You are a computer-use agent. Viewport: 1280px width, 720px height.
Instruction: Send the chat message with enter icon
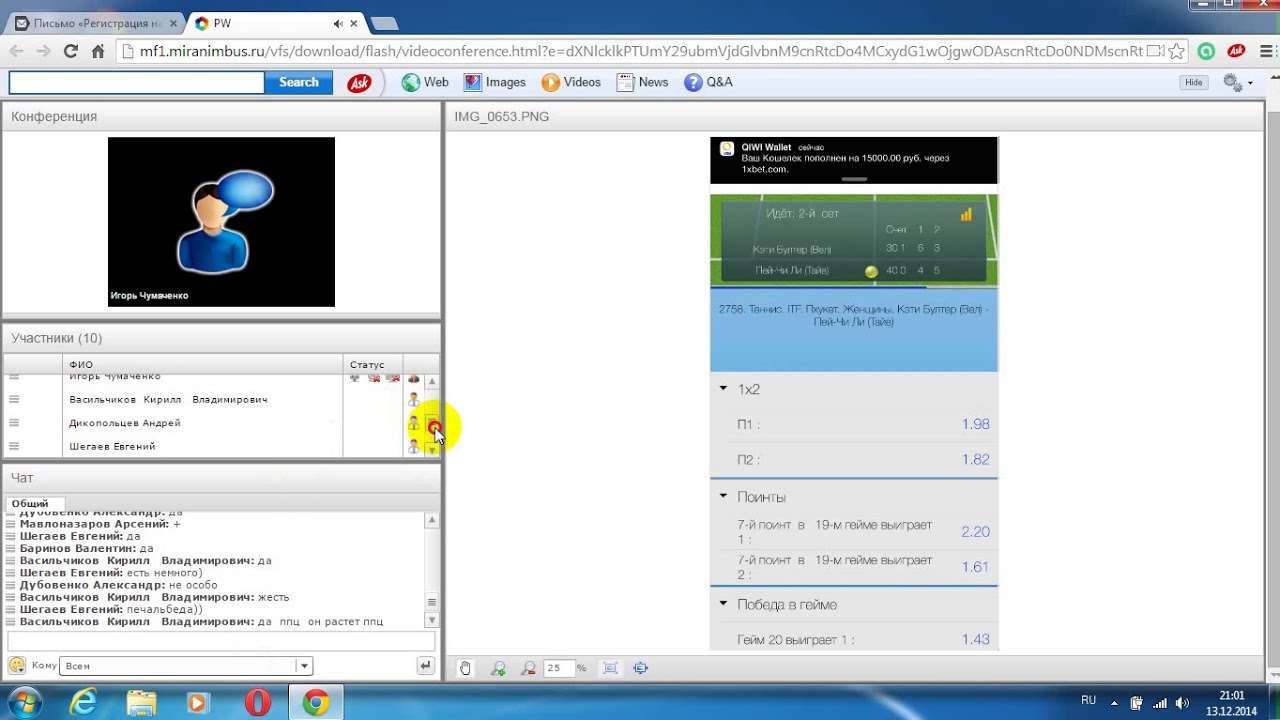click(425, 665)
